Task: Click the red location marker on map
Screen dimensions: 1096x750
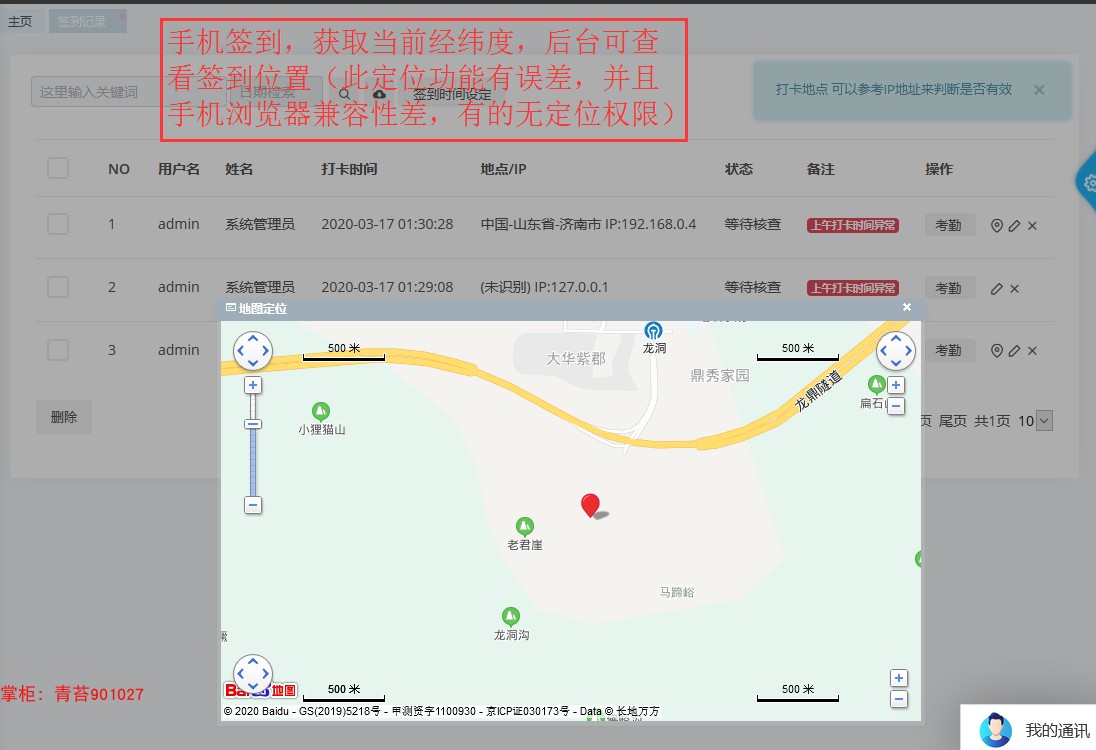Action: pyautogui.click(x=591, y=505)
